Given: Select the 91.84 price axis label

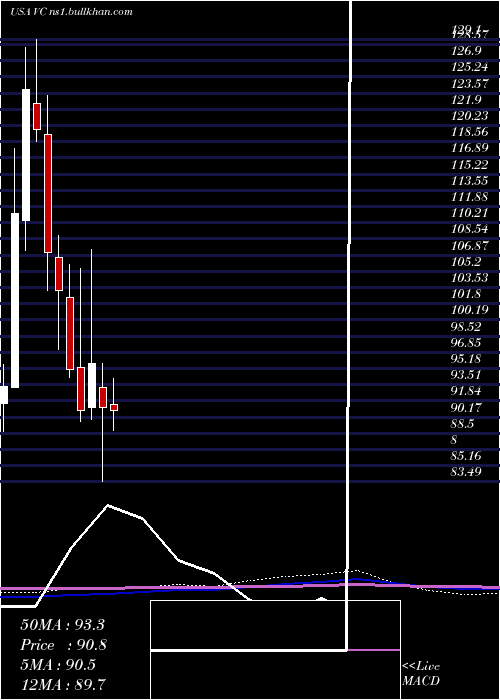Looking at the screenshot, I should tap(467, 391).
